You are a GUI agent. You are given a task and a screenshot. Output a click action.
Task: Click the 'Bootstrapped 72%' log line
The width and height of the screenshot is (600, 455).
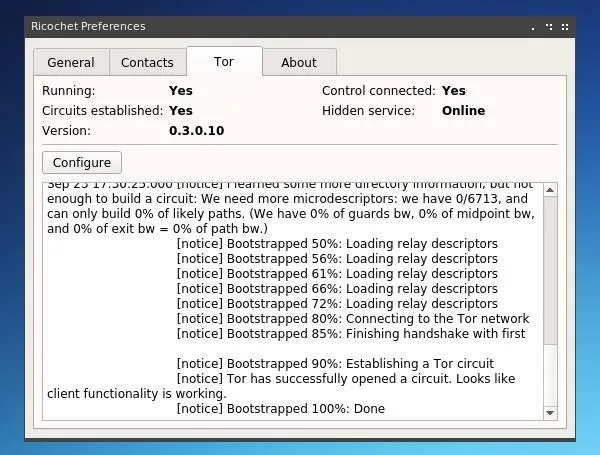(337, 304)
